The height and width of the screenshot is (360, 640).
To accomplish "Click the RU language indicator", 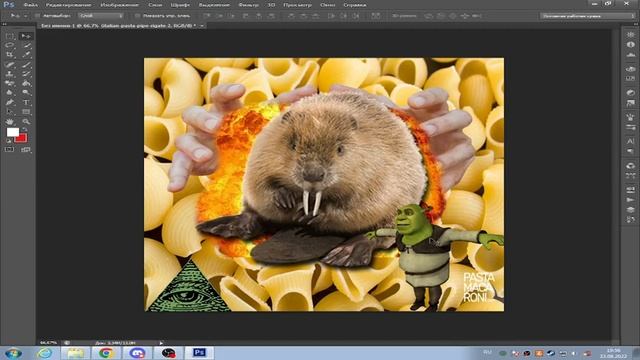I will click(x=487, y=352).
